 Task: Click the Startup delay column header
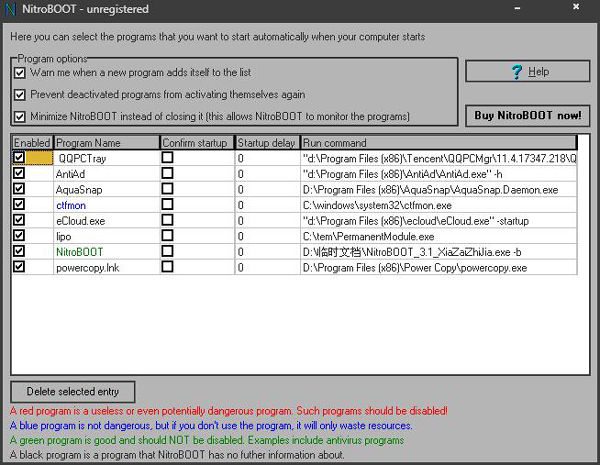pos(267,142)
